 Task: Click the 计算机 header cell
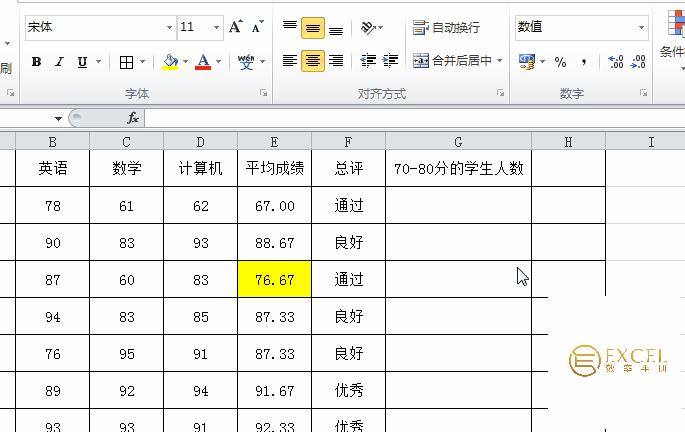coord(201,168)
